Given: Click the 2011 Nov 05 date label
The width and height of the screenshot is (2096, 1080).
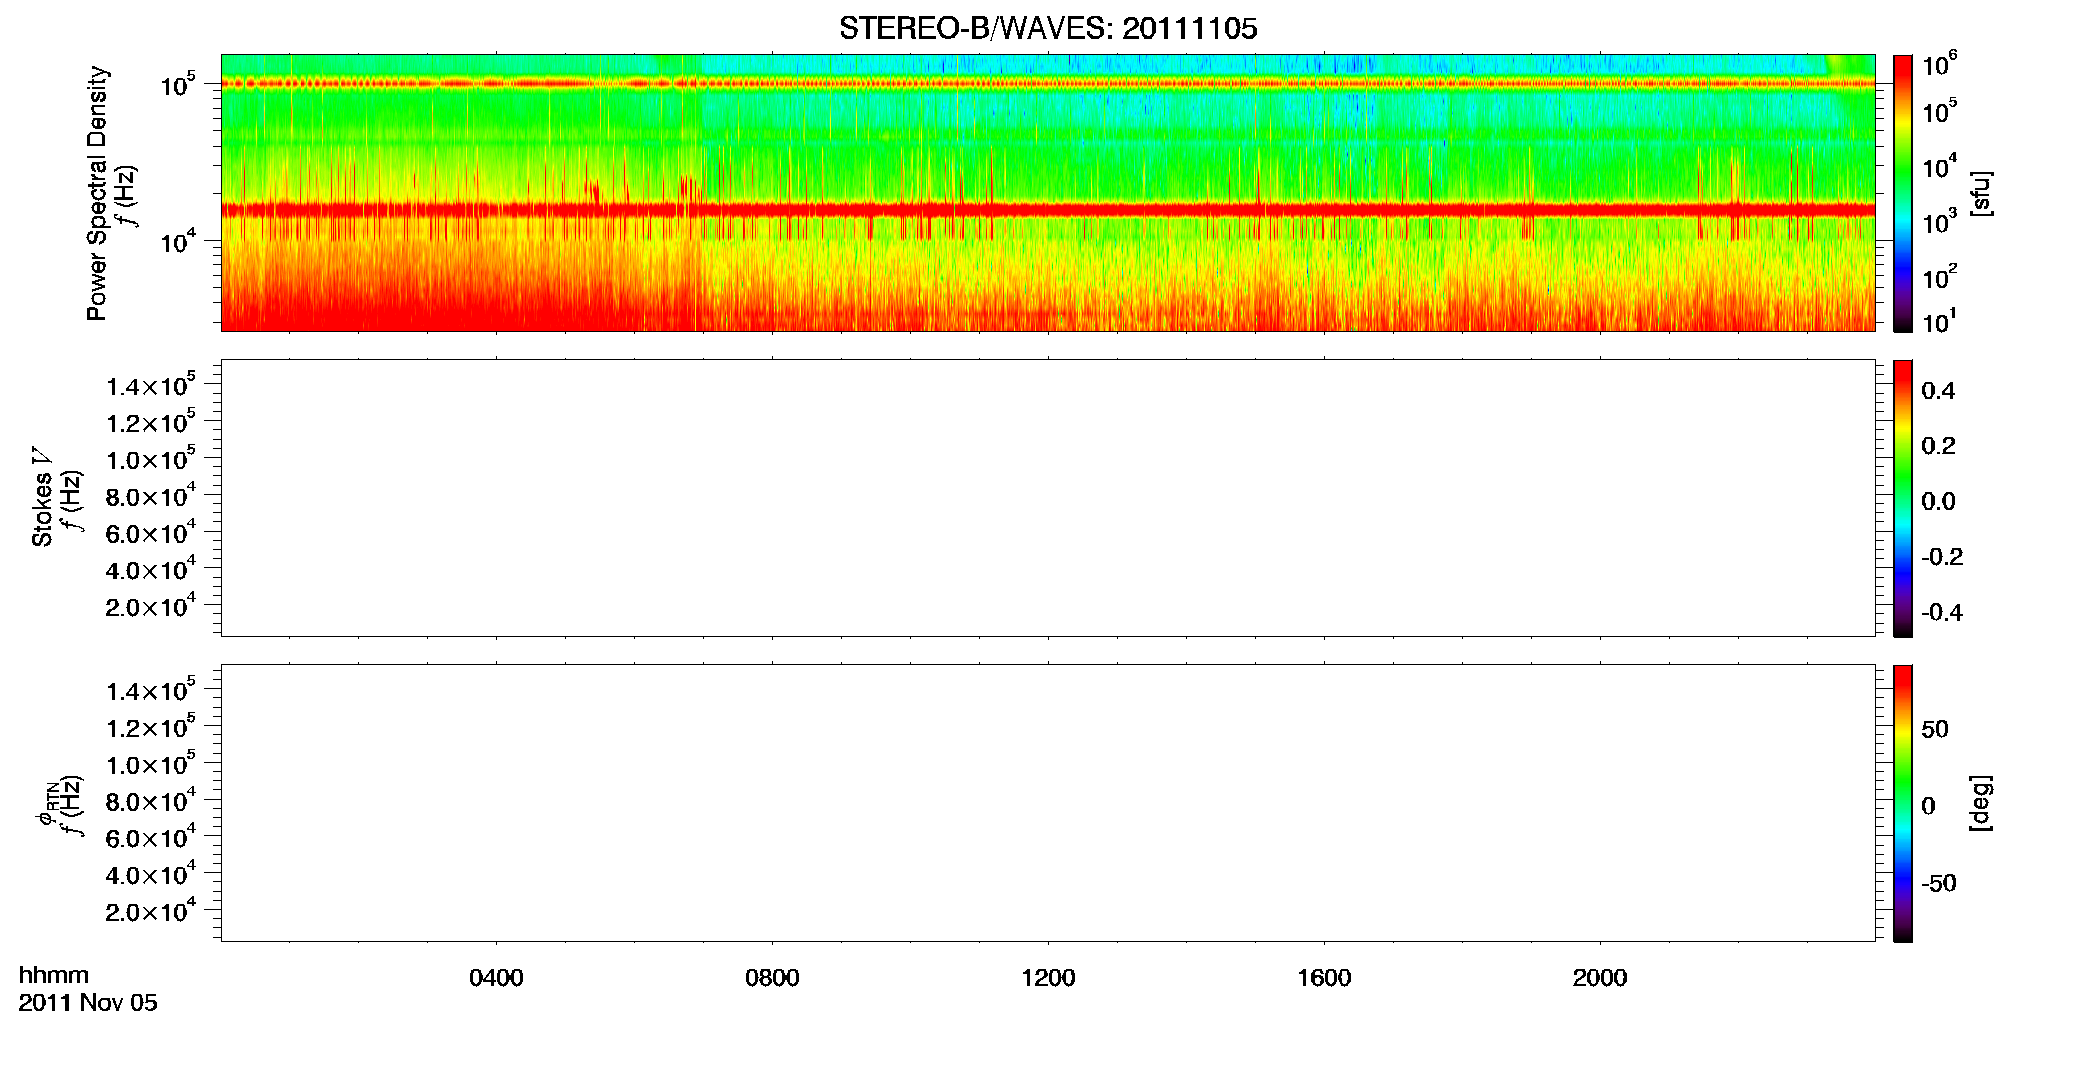Looking at the screenshot, I should tap(88, 1003).
